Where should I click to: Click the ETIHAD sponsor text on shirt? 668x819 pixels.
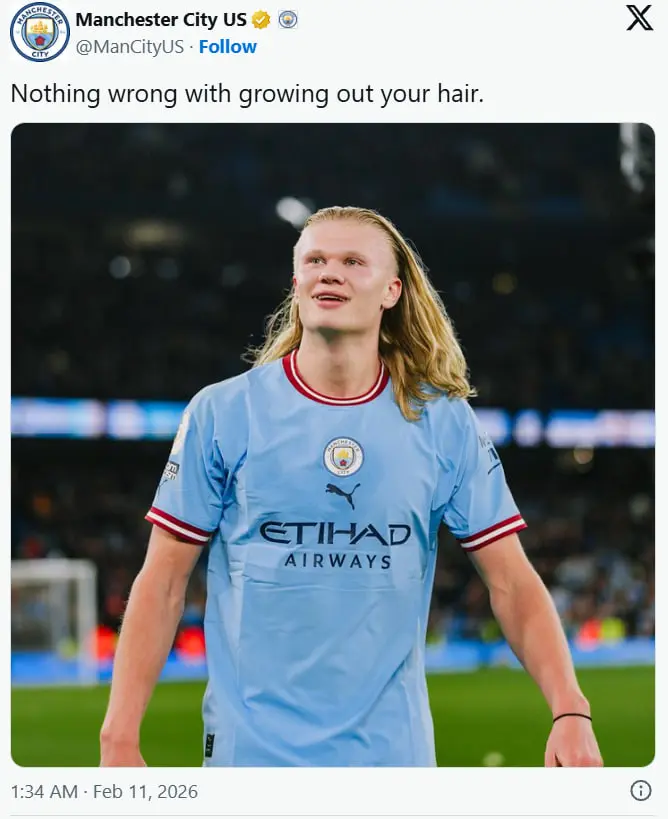335,533
